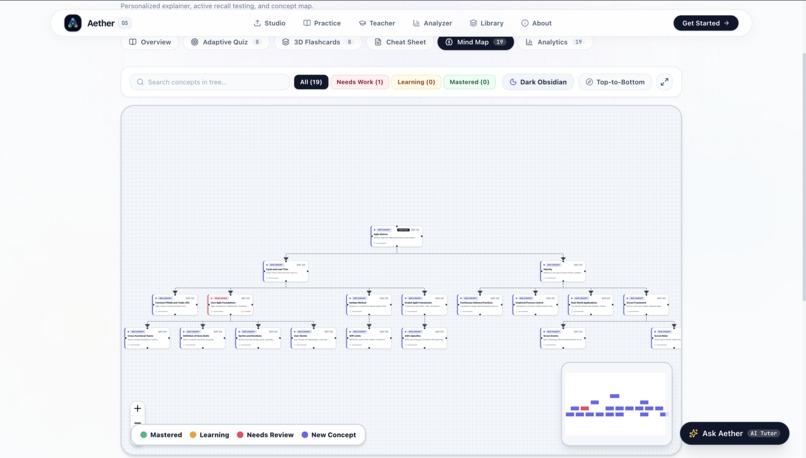Focus the Search concepts in tree field

pyautogui.click(x=210, y=82)
